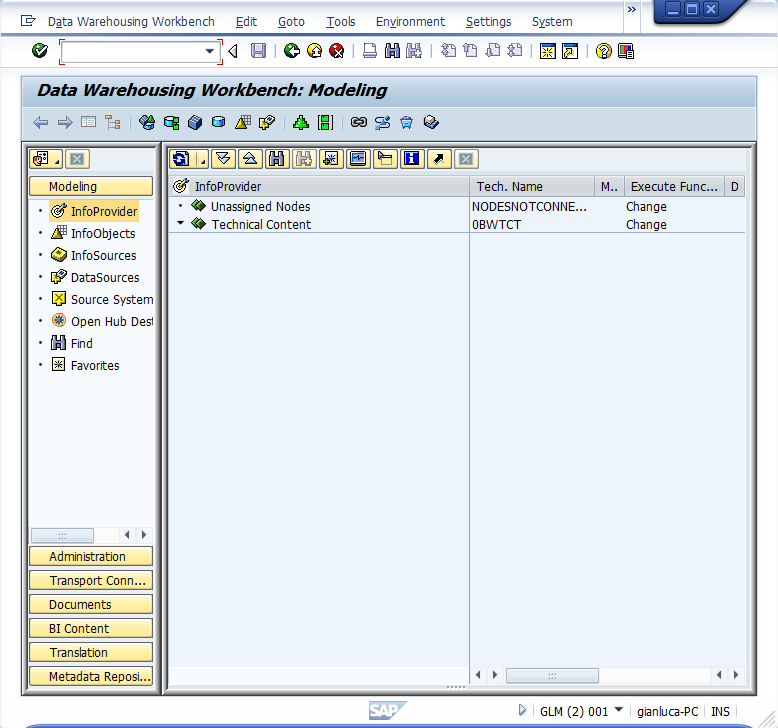Collapse all nodes with the double-up-arrow icon

(x=250, y=159)
